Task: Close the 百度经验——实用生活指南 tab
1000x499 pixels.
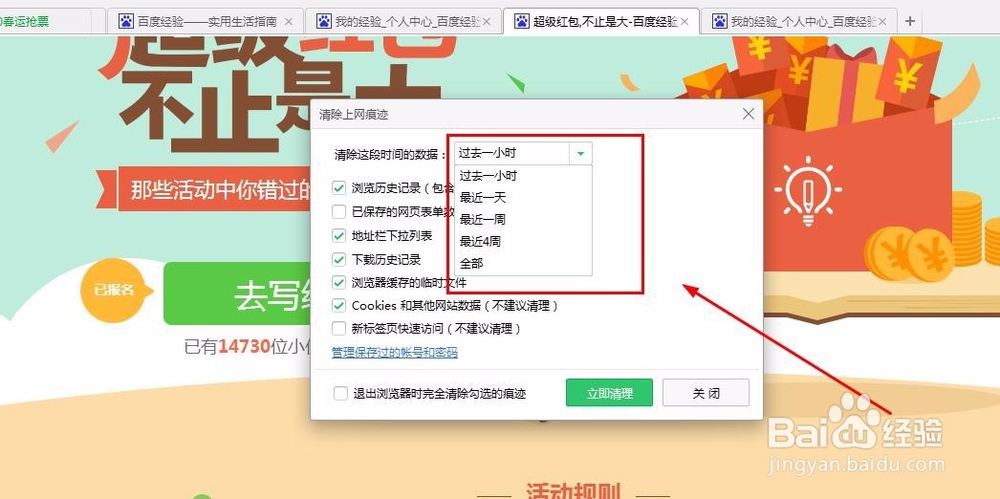Action: pyautogui.click(x=288, y=22)
